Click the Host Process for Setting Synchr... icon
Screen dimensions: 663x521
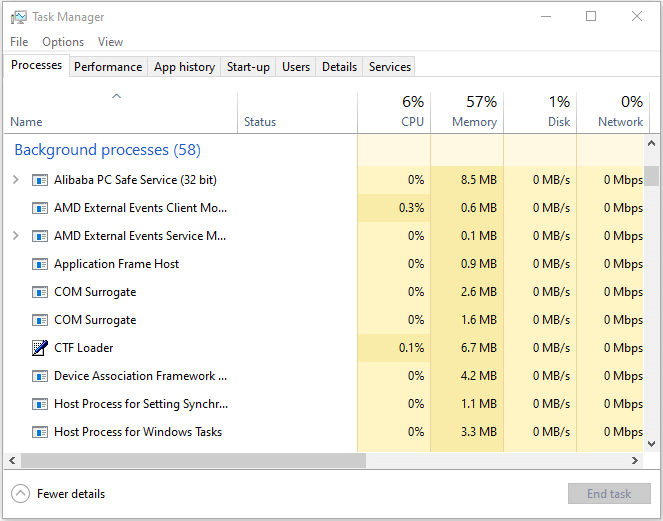(x=40, y=404)
